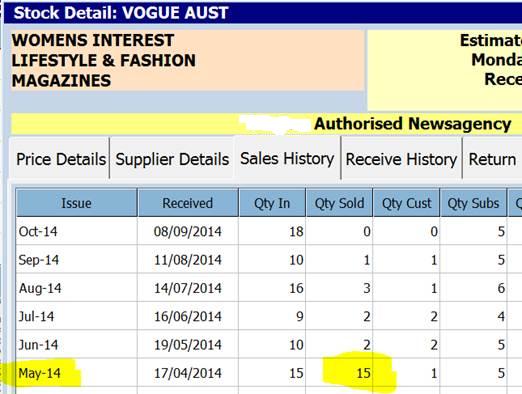
Task: Select the Aug-14 issue cell
Action: pyautogui.click(x=76, y=288)
